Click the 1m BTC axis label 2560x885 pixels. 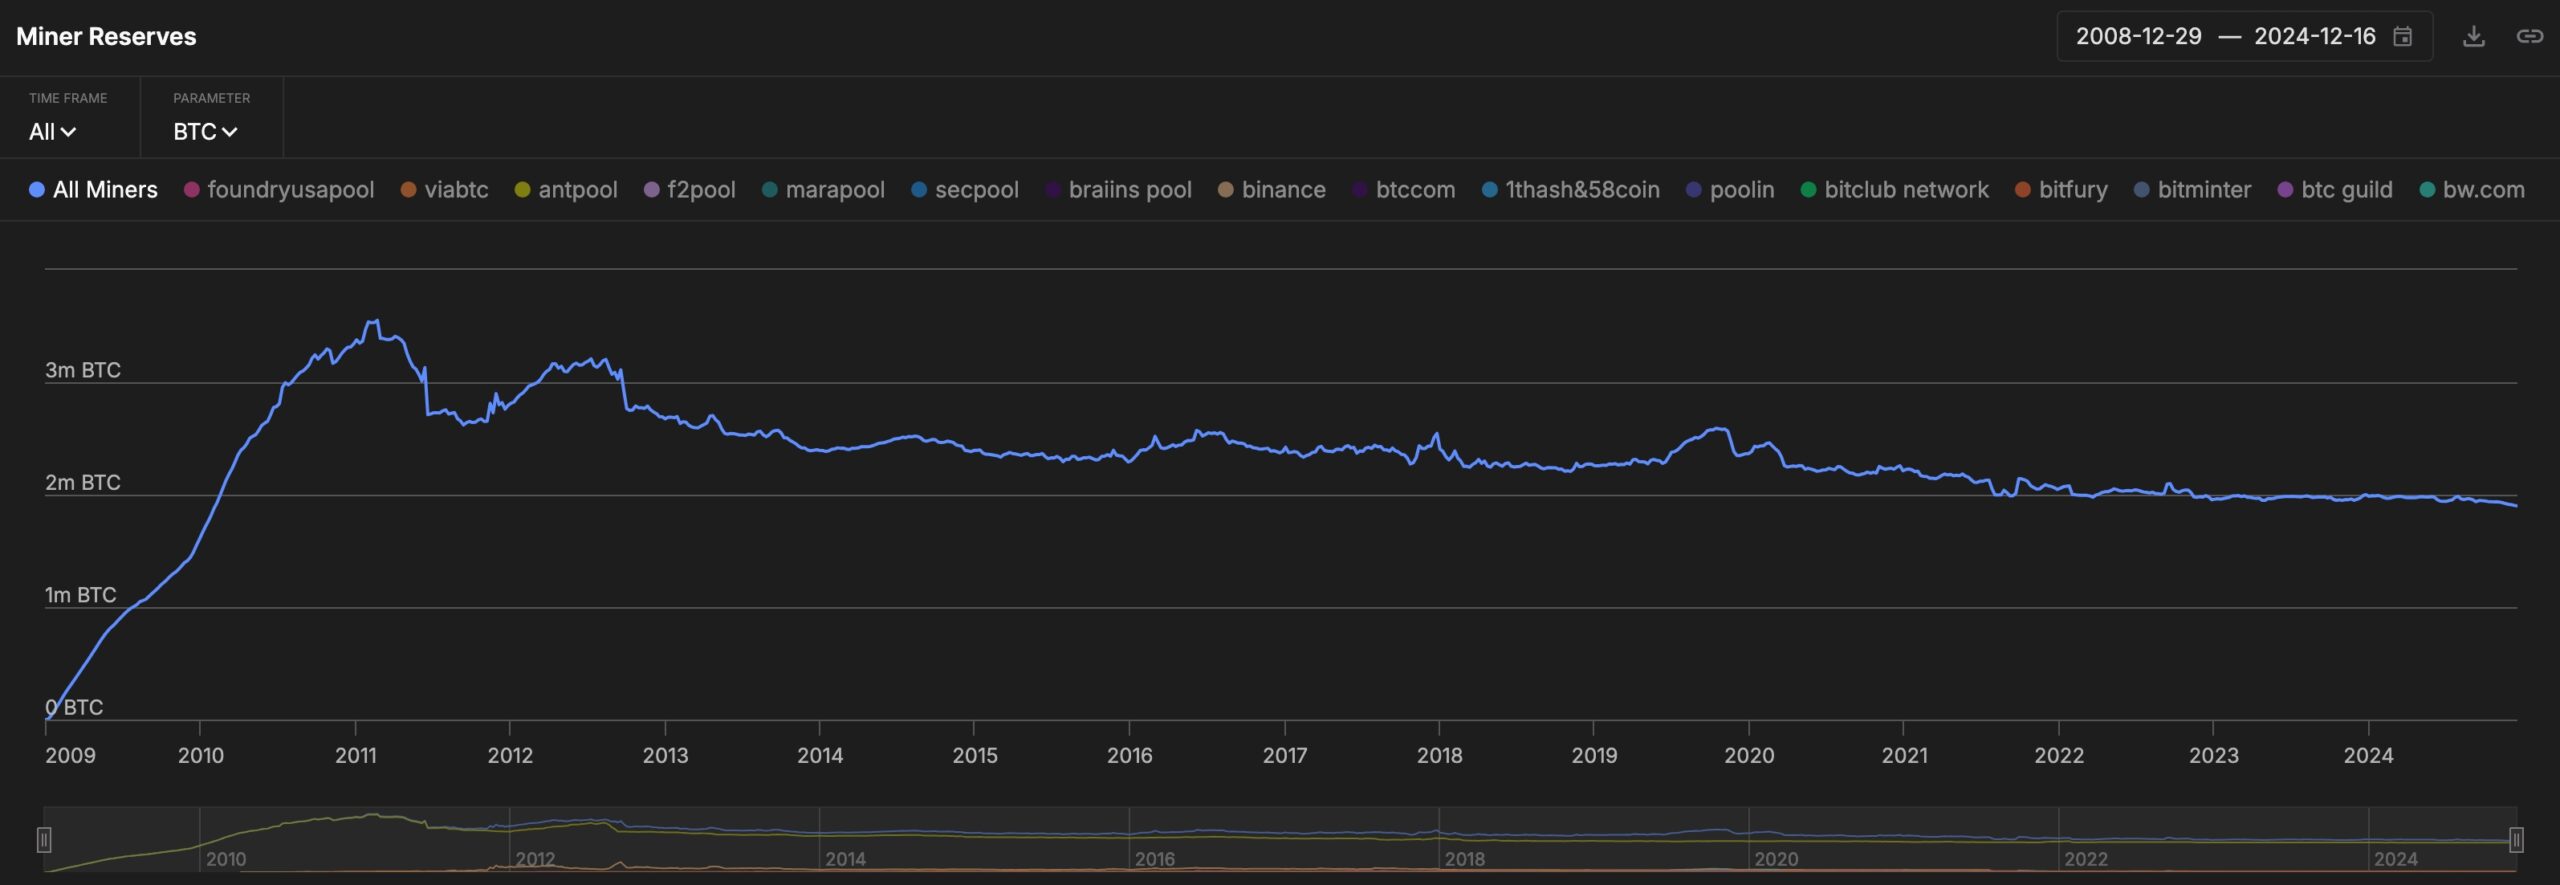pyautogui.click(x=81, y=595)
